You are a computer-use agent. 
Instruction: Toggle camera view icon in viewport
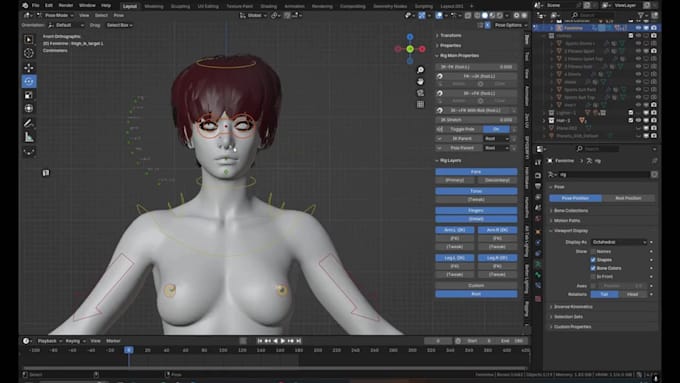pyautogui.click(x=420, y=93)
